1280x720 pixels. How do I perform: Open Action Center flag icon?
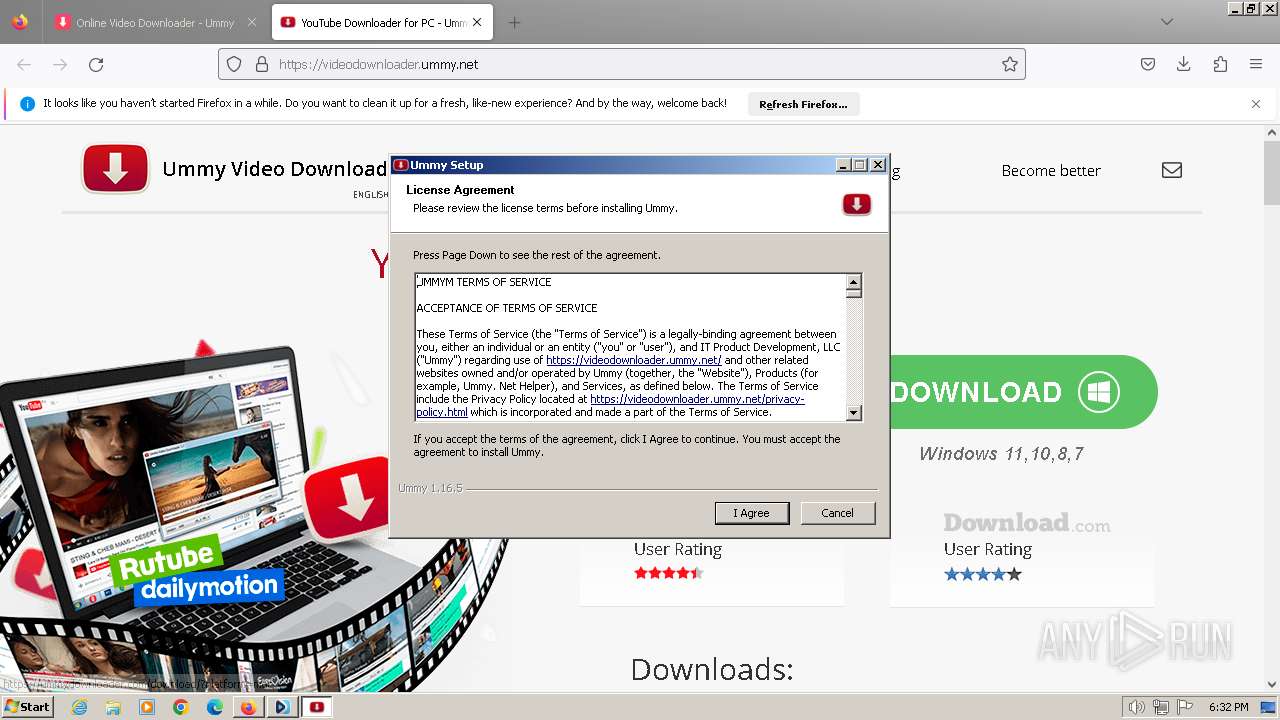point(1185,707)
